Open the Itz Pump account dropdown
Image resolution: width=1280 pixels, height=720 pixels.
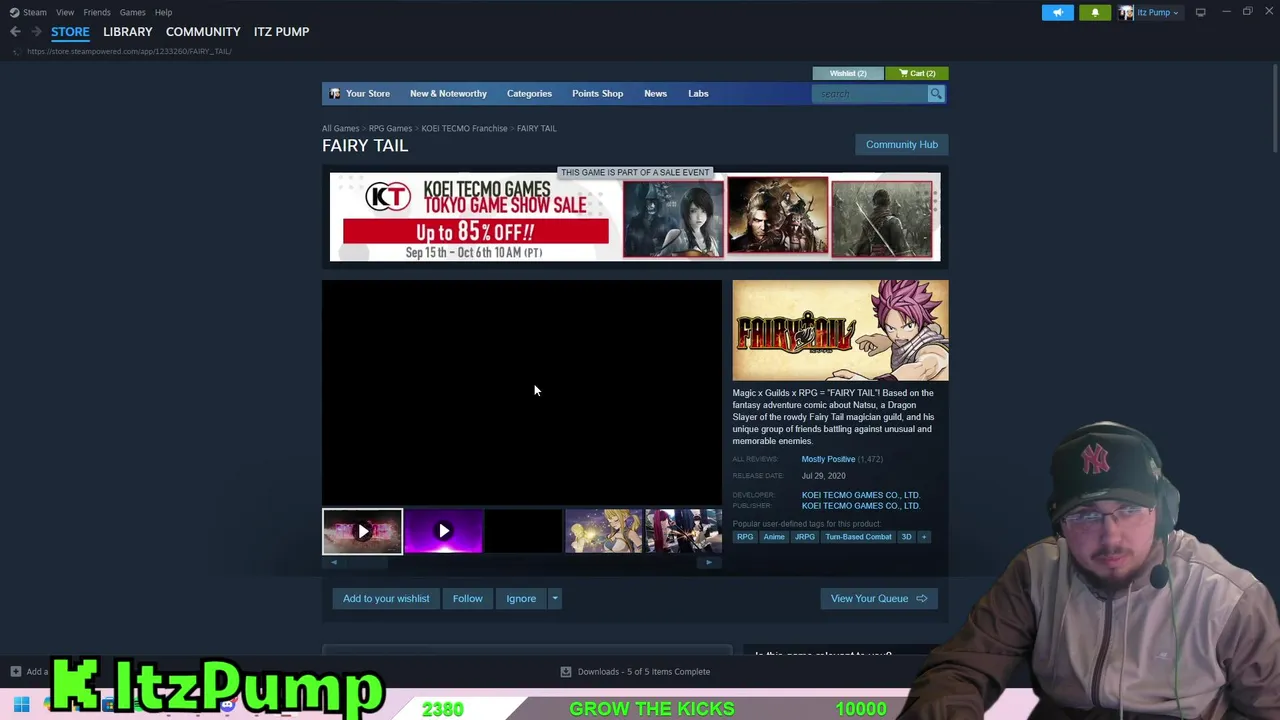tap(1149, 12)
